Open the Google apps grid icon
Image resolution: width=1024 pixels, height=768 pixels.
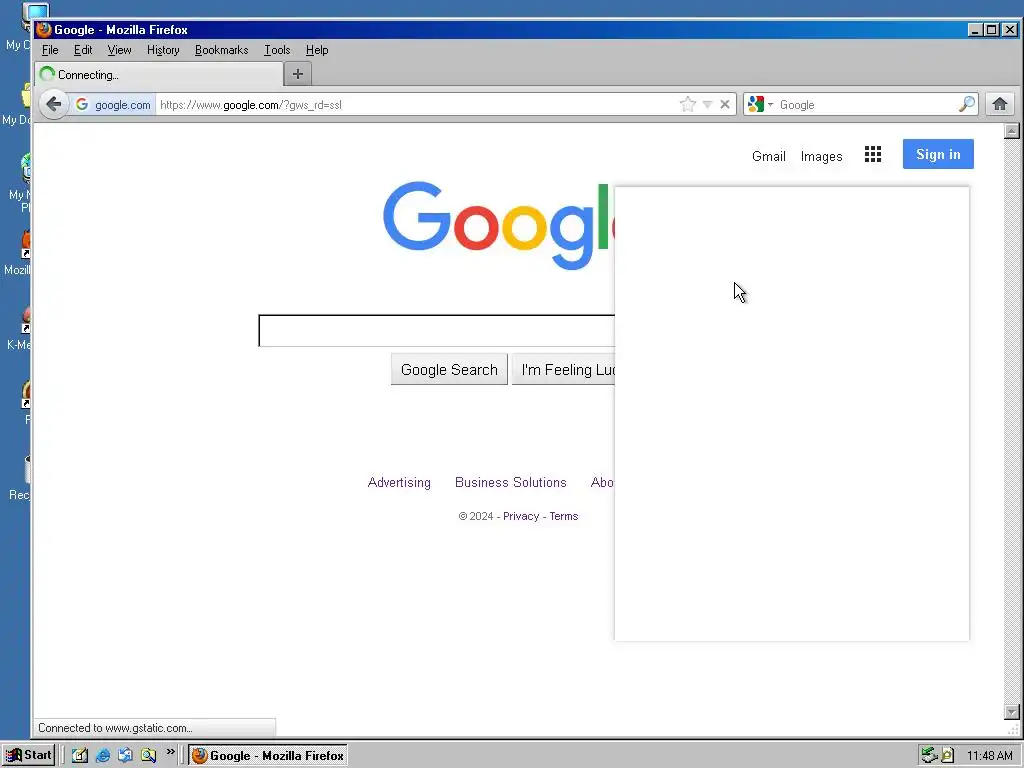point(872,154)
